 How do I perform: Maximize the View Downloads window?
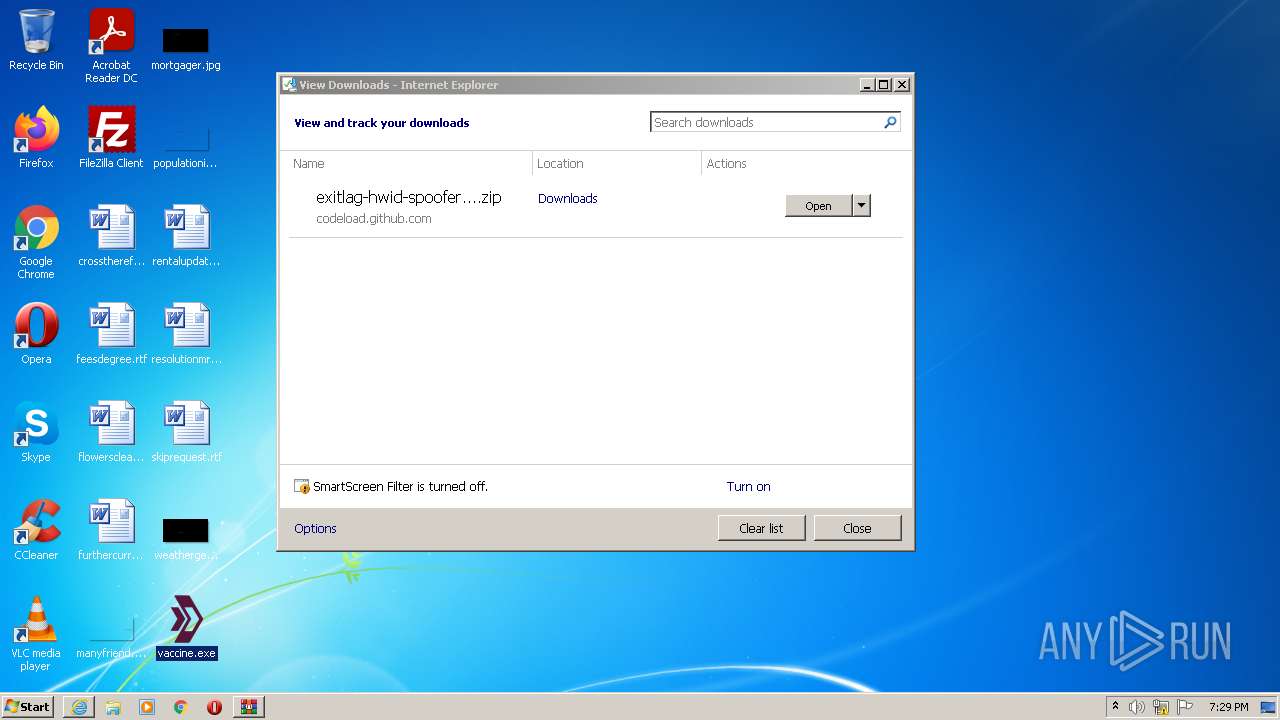point(883,85)
